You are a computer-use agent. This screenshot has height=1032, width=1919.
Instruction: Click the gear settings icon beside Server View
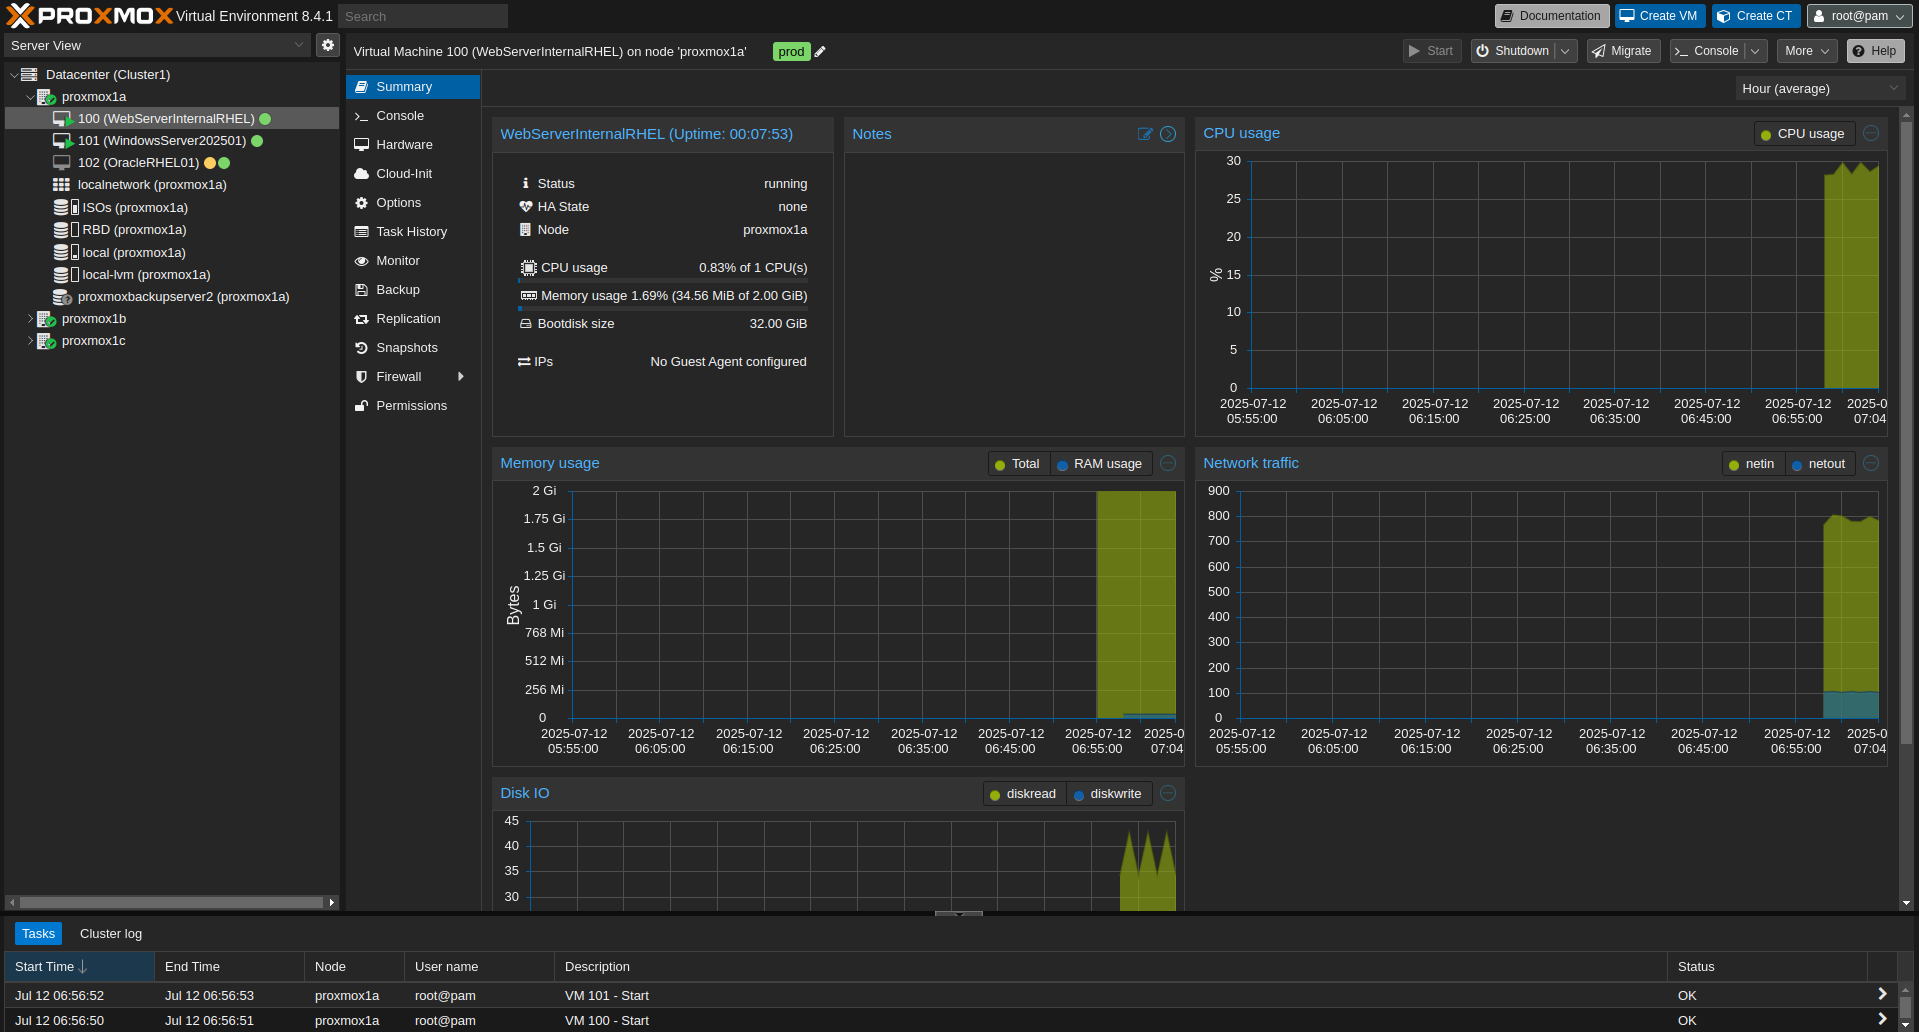tap(327, 45)
